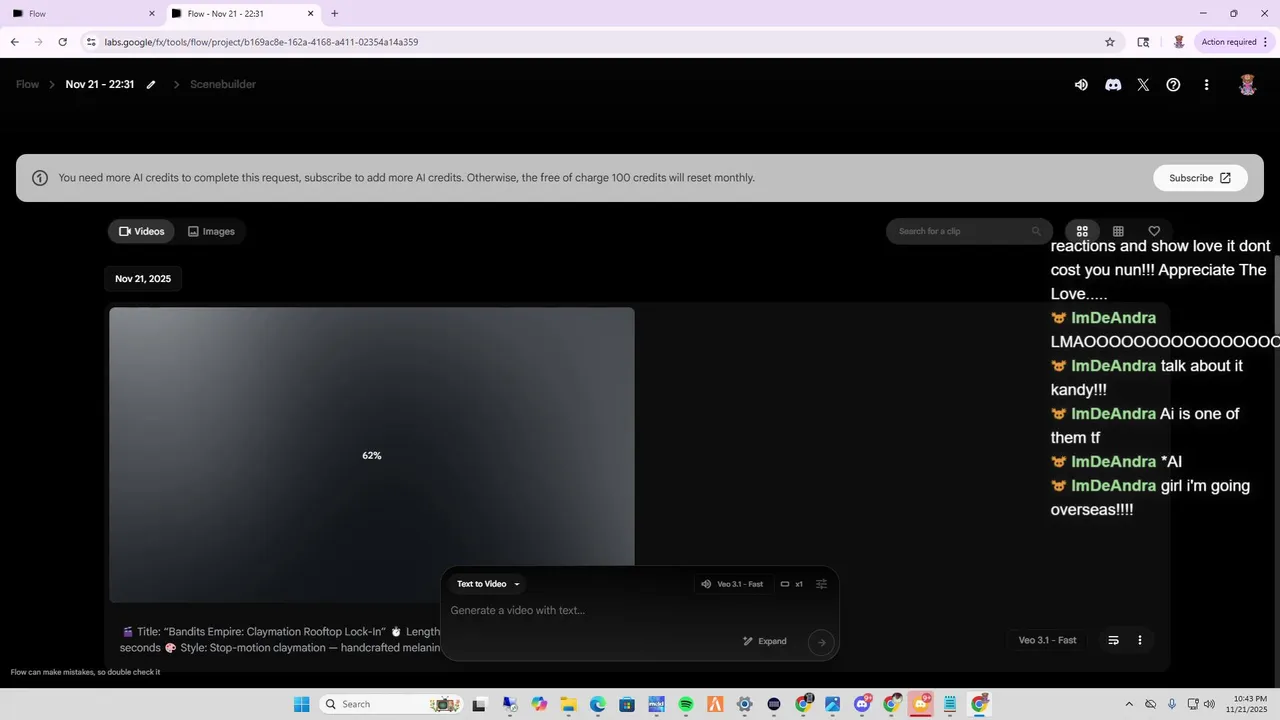
Task: Change output count x1 selector
Action: tap(792, 584)
